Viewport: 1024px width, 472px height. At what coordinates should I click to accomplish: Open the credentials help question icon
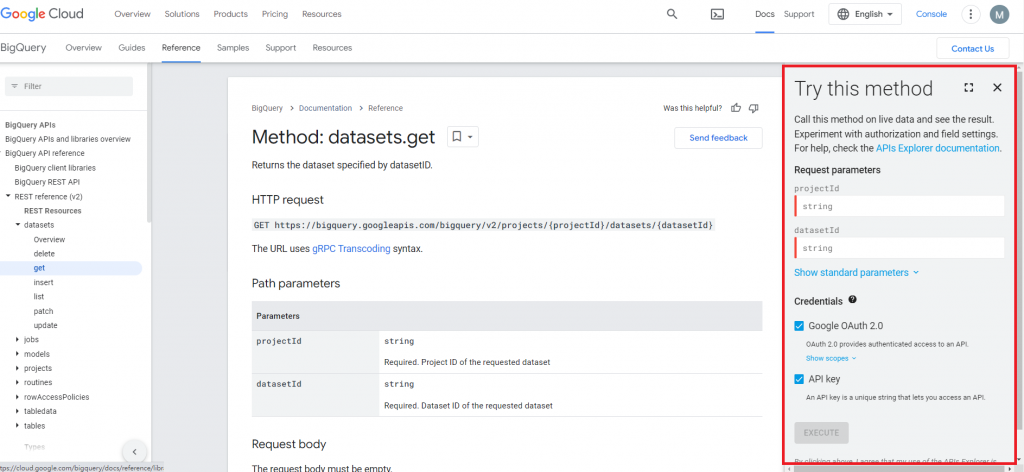[x=853, y=299]
